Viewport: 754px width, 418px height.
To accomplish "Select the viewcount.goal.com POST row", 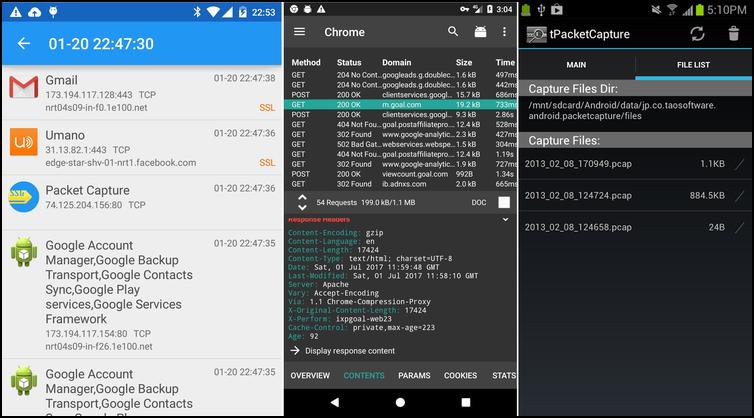I will tap(401, 174).
